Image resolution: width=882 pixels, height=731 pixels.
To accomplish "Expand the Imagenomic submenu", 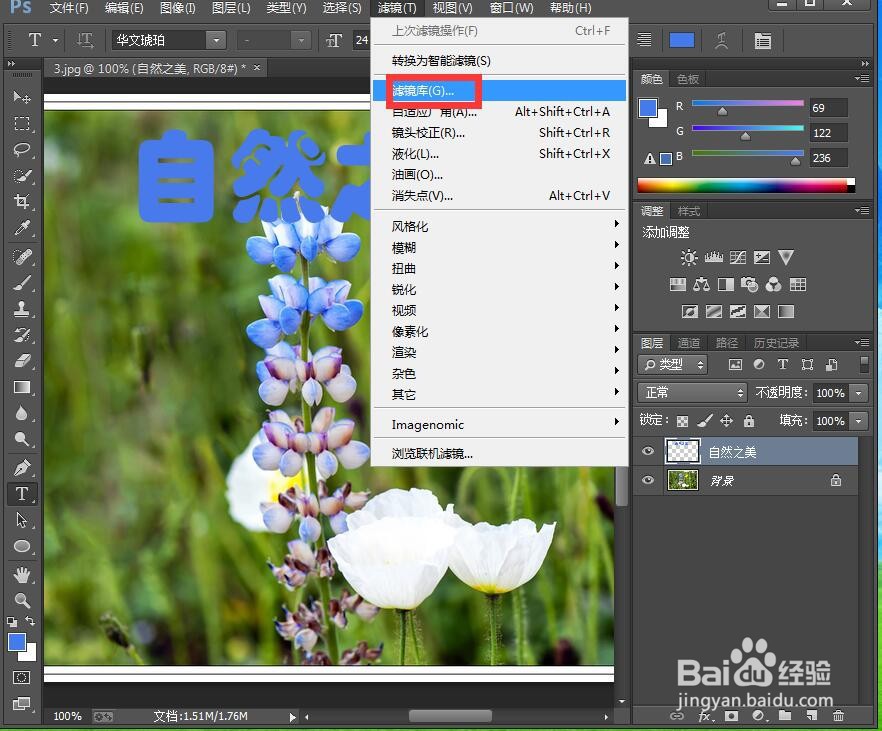I will (499, 425).
